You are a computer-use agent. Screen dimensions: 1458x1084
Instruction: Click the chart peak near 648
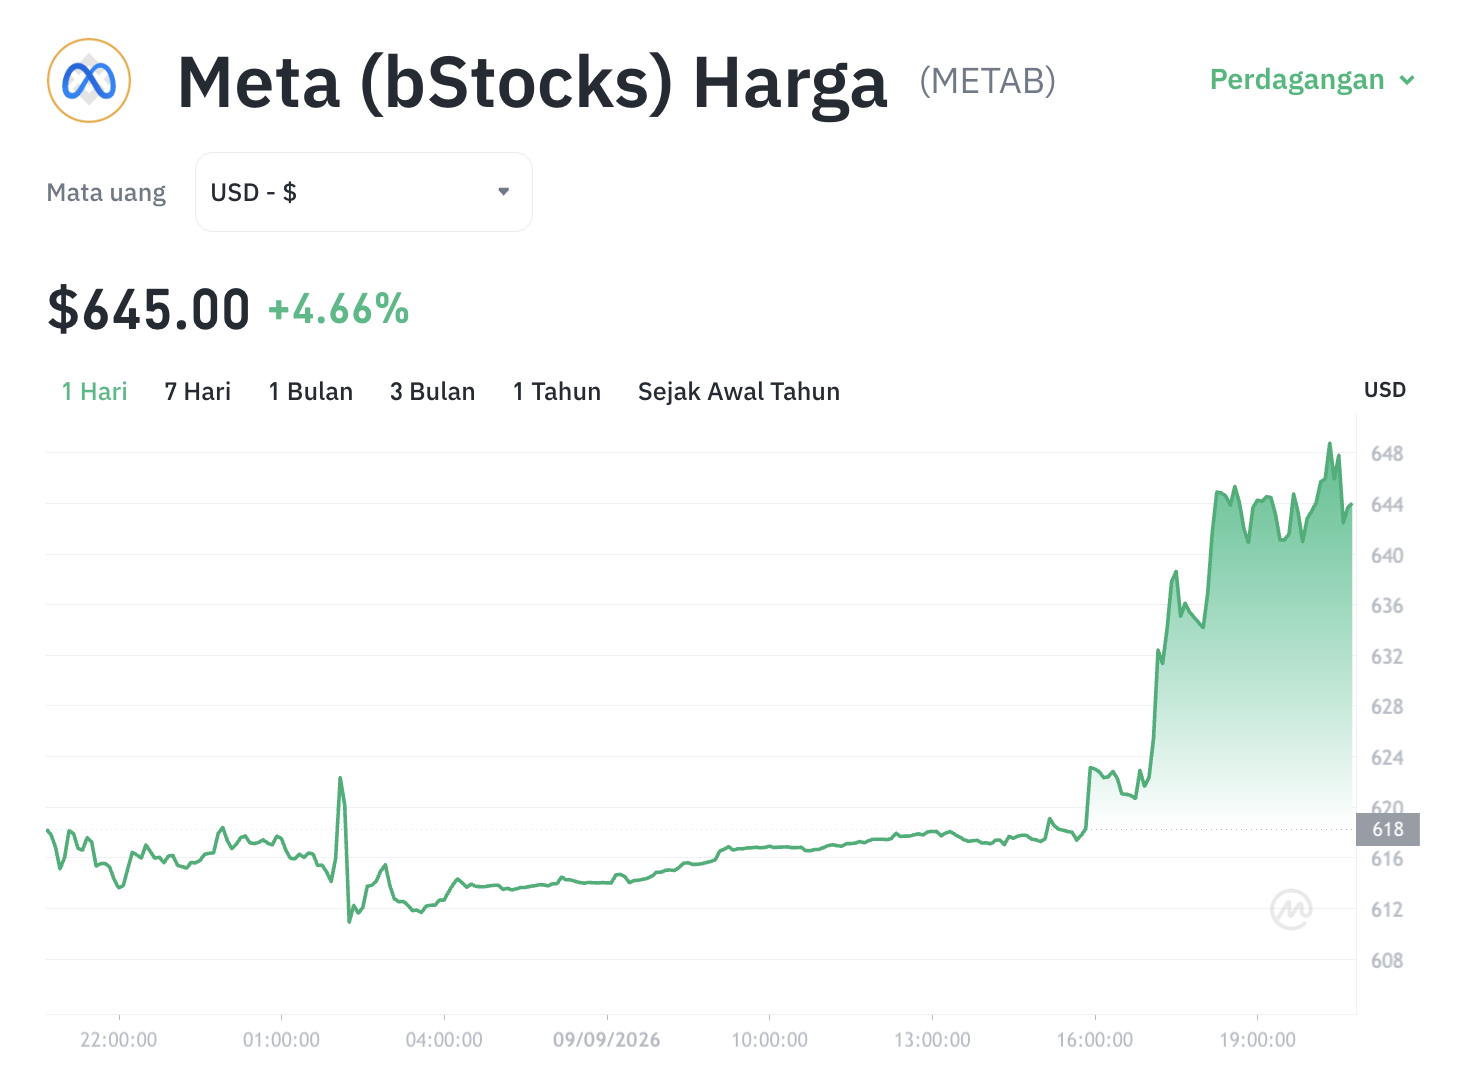[1330, 445]
